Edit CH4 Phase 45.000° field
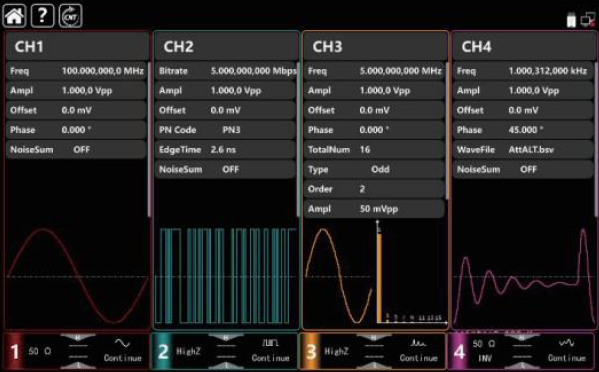This screenshot has height=372, width=599. (x=523, y=130)
